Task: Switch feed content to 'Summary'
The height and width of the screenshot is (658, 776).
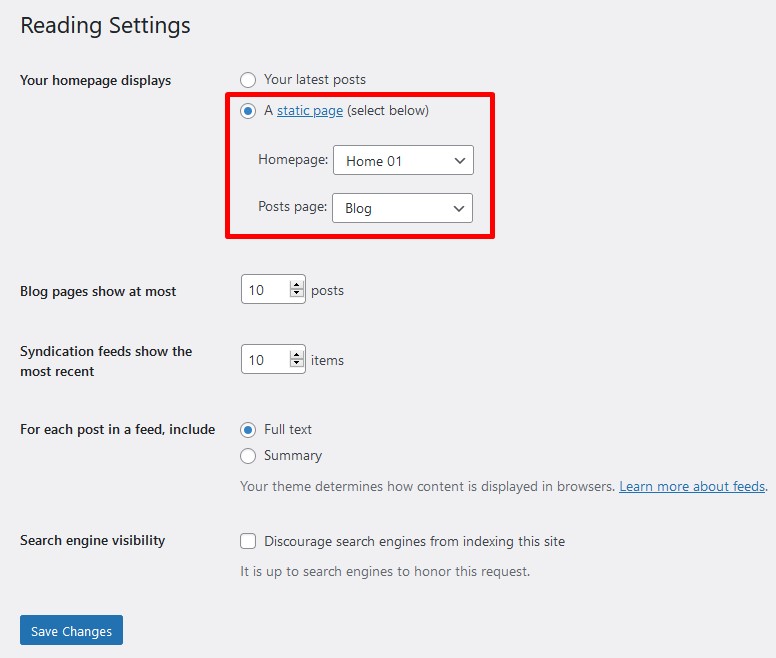Action: tap(248, 456)
